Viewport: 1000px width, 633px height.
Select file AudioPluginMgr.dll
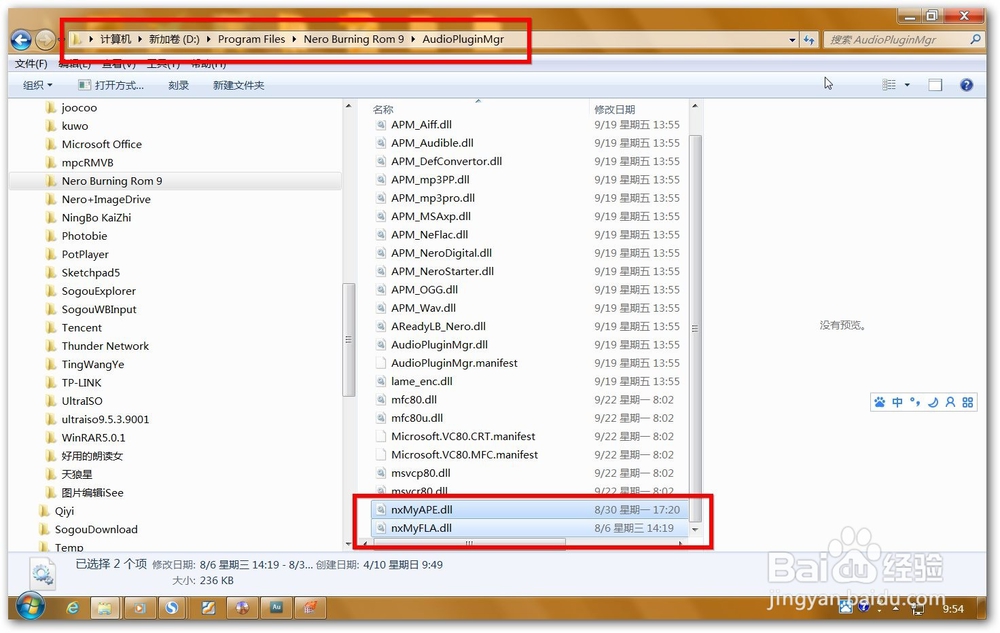[x=439, y=345]
